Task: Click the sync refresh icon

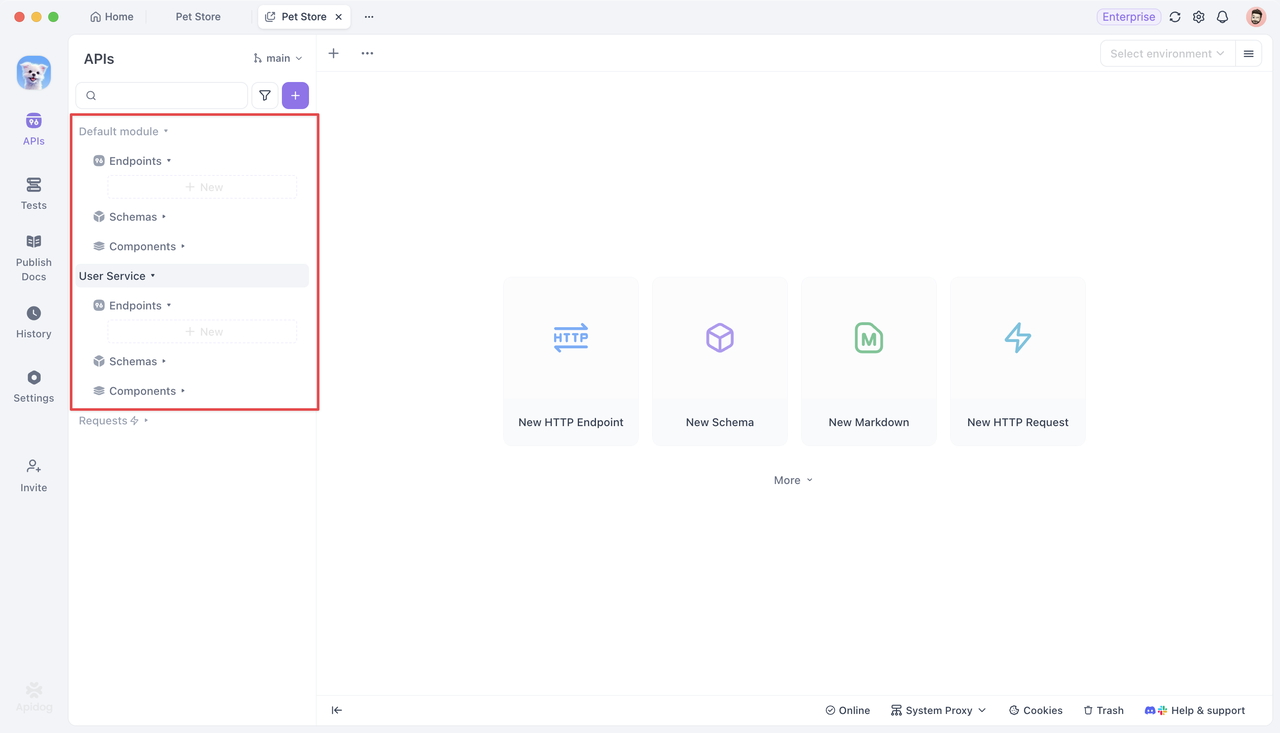Action: click(1175, 17)
